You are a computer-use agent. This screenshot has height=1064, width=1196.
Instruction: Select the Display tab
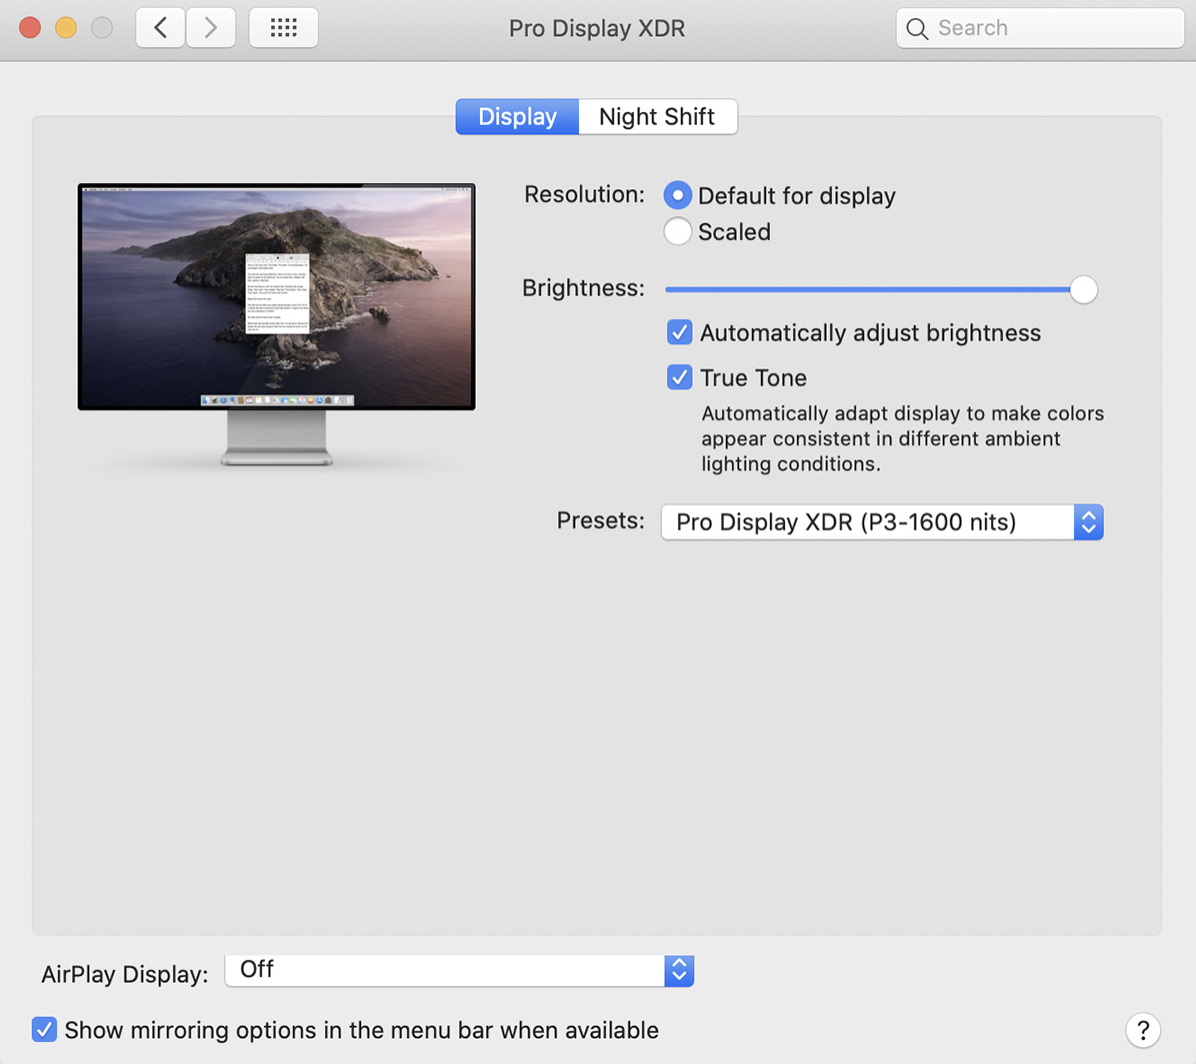click(x=516, y=116)
